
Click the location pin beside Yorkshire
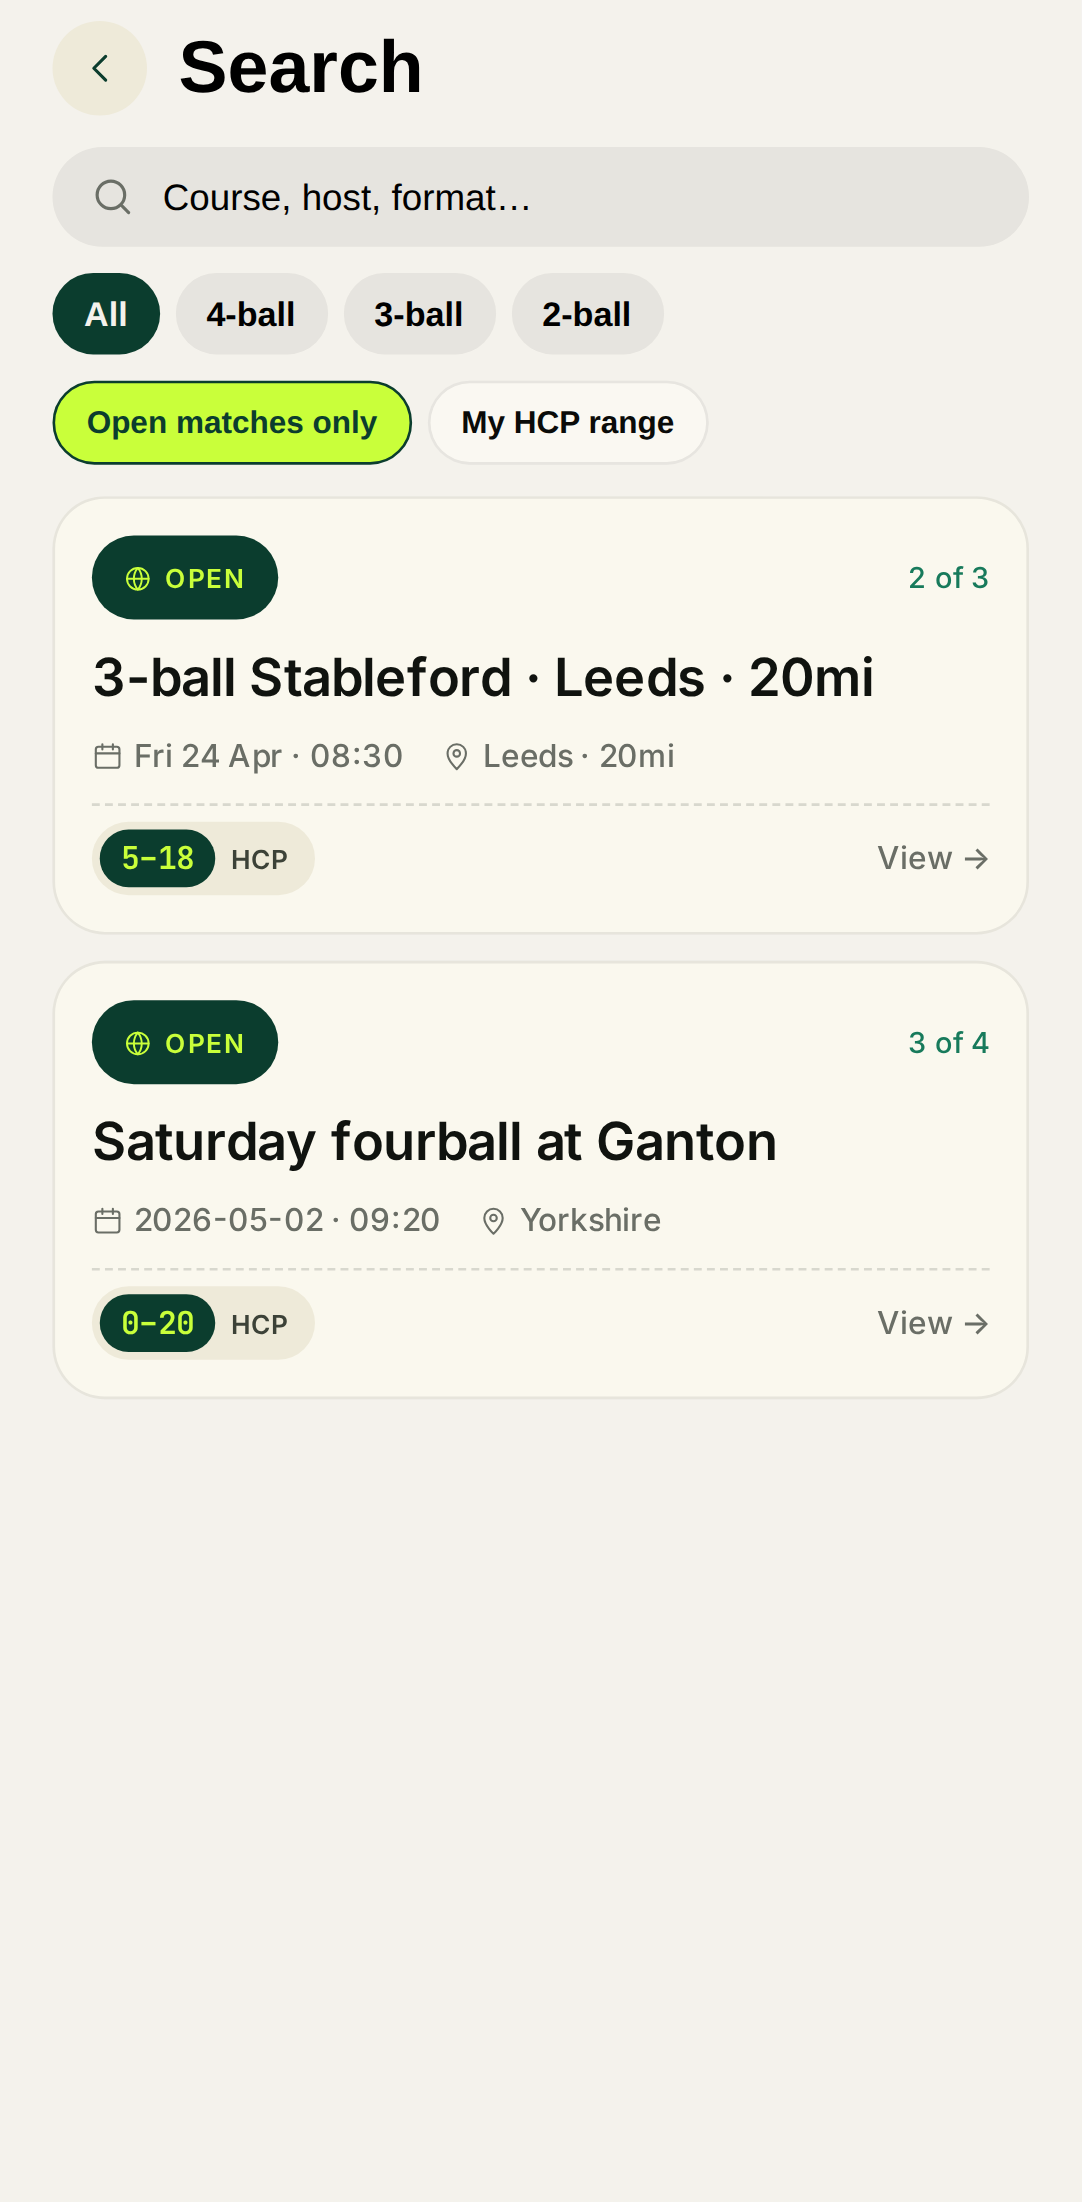click(x=493, y=1221)
